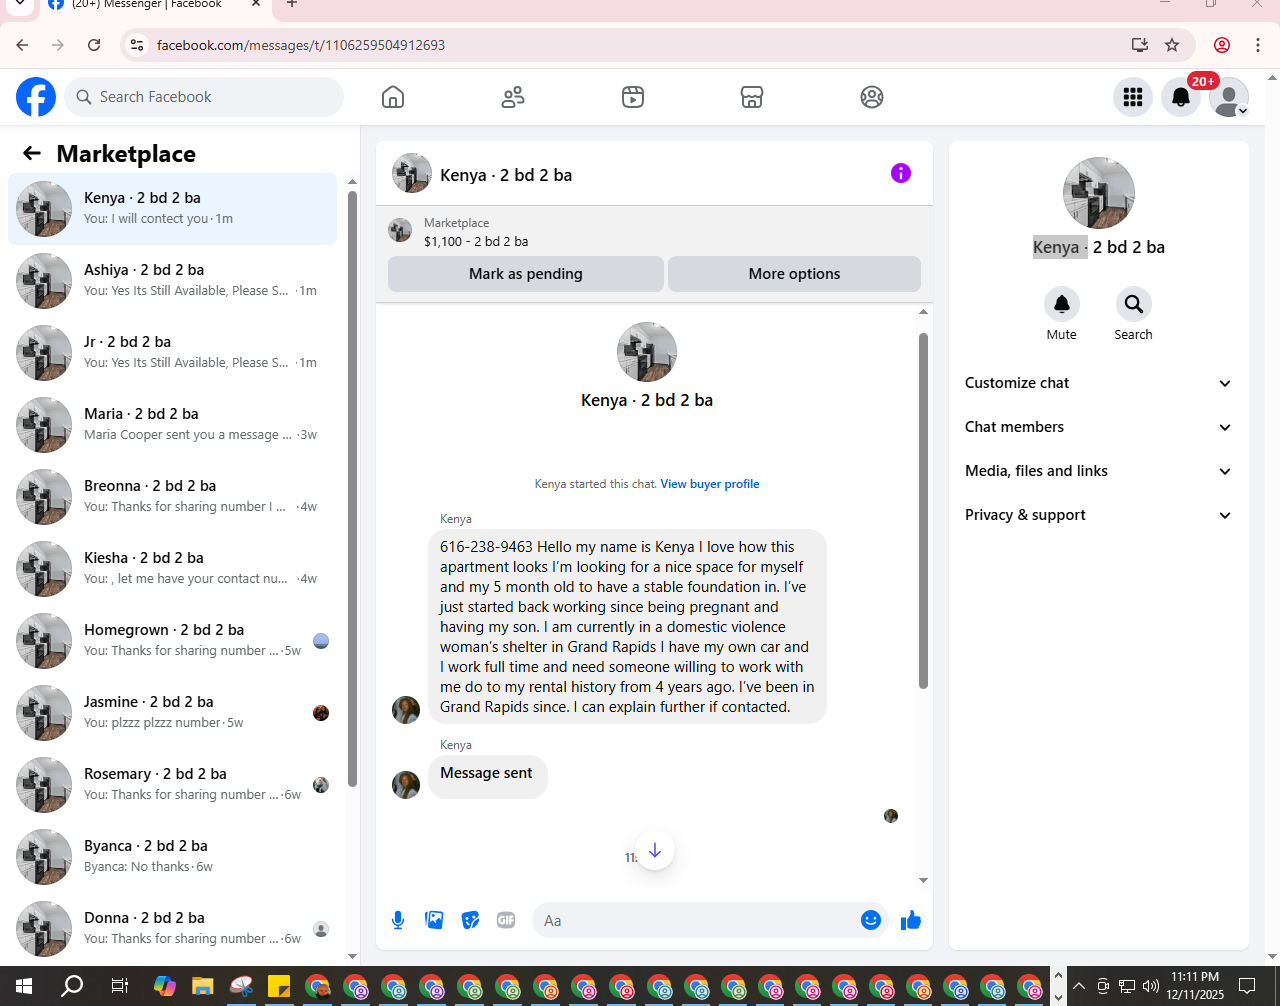Click the Search Facebook field

coord(205,97)
